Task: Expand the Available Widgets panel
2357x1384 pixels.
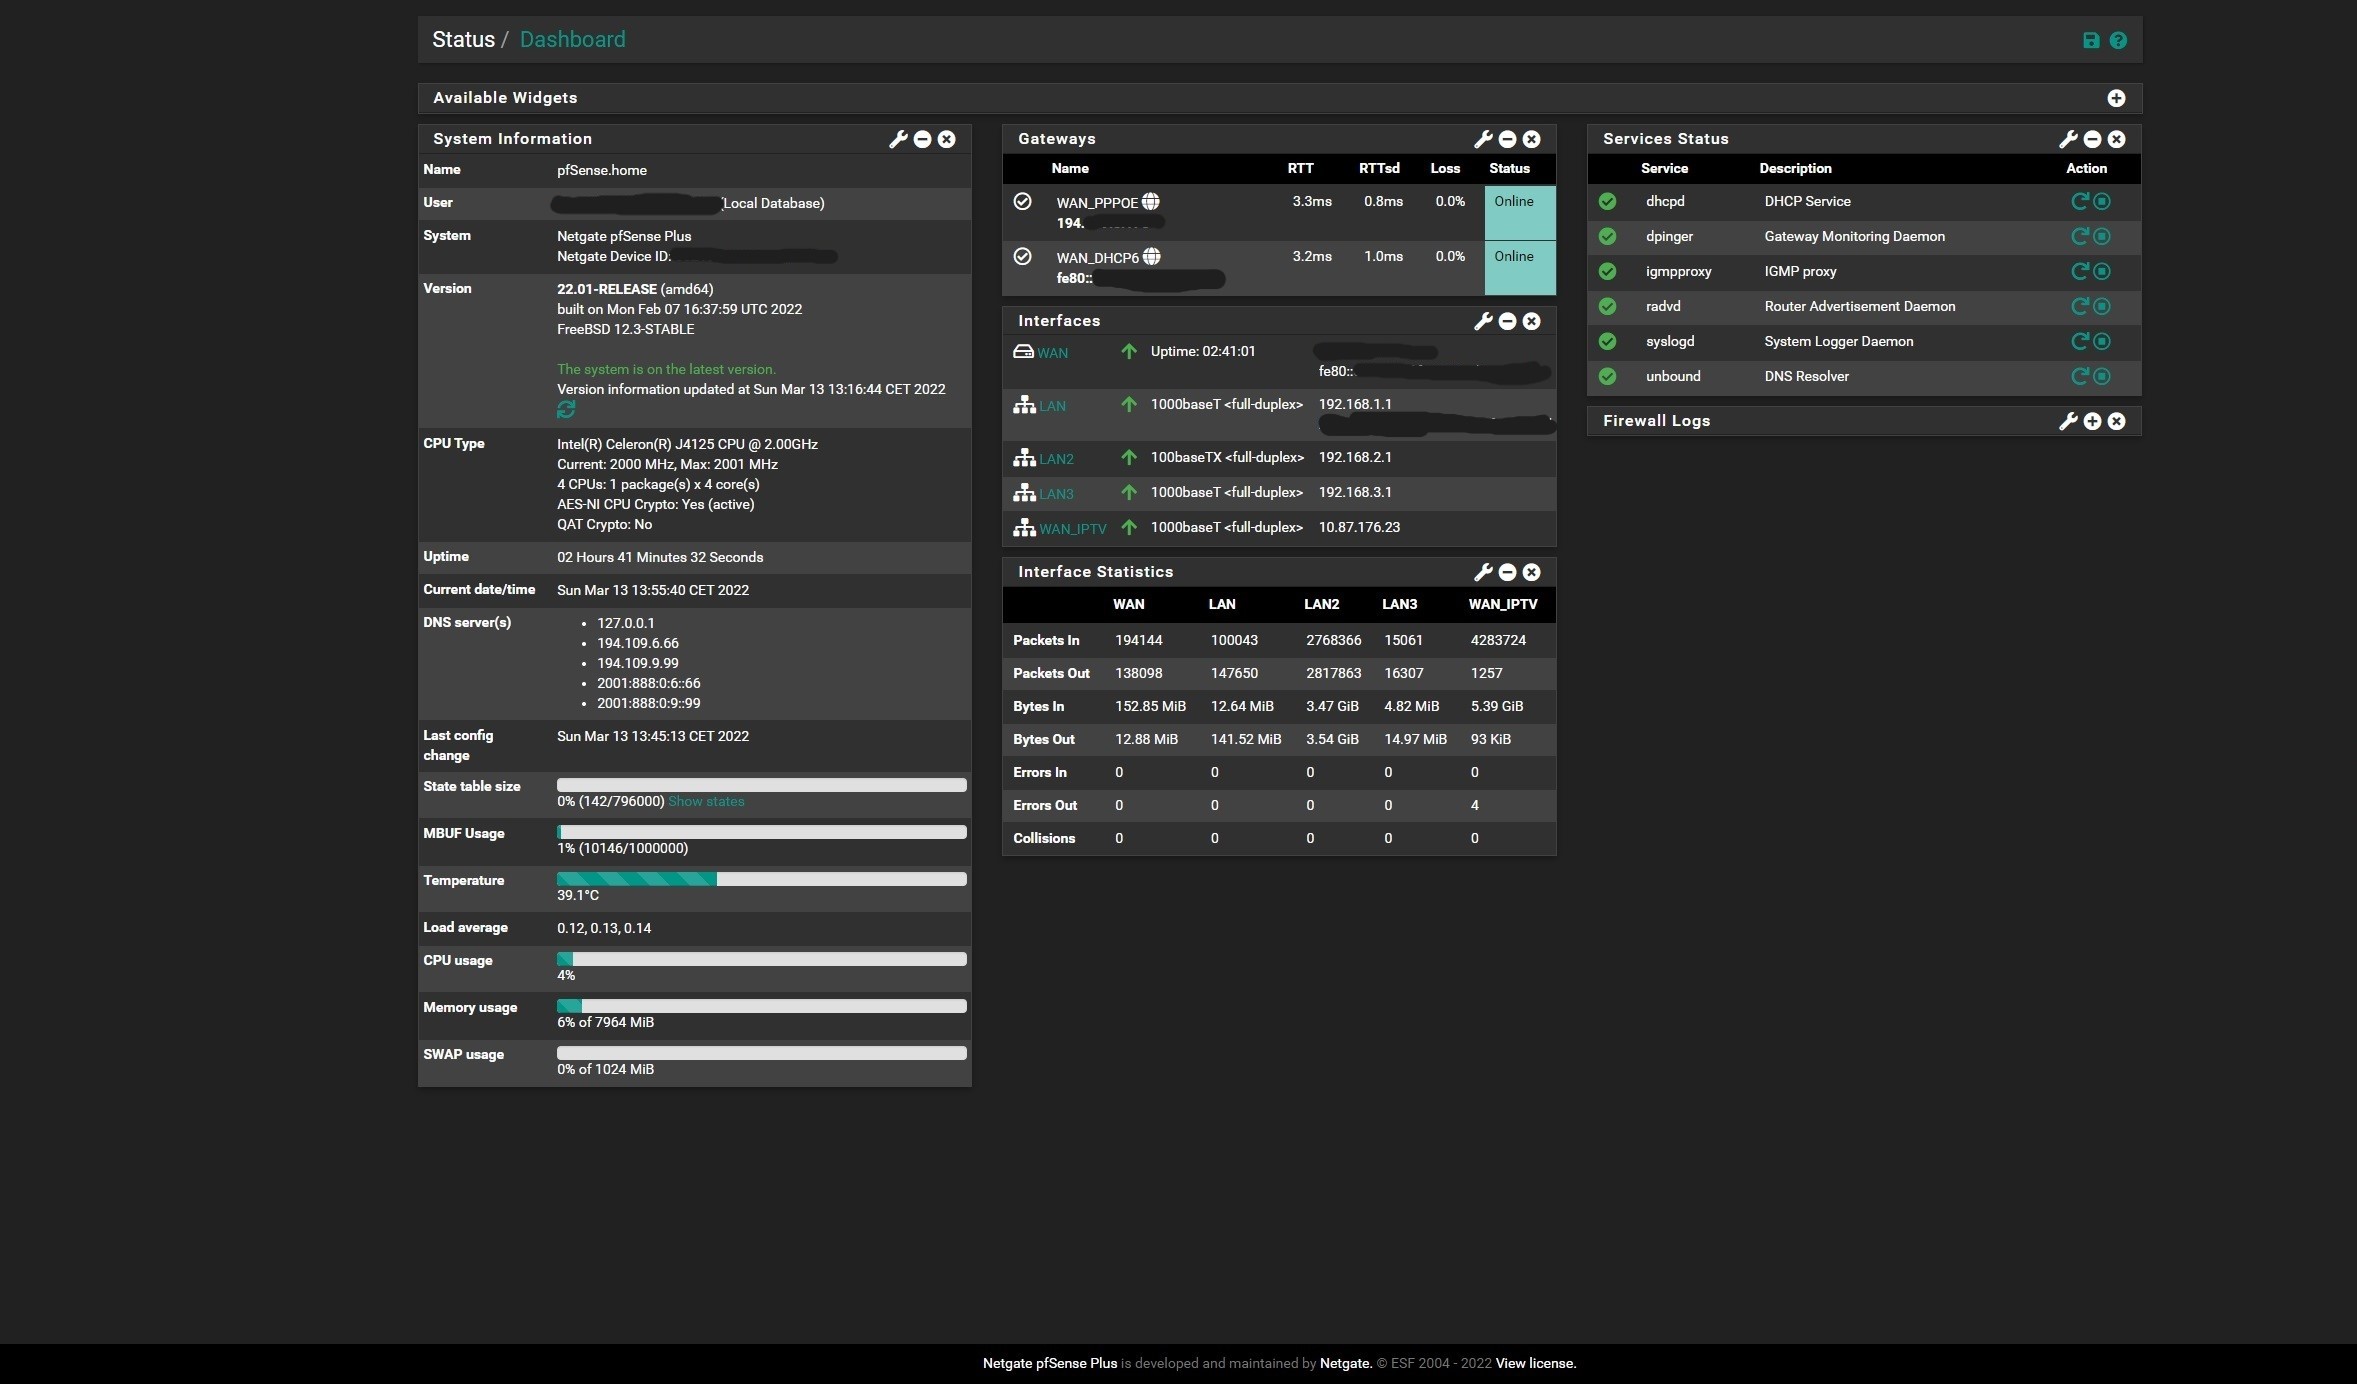Action: [x=2116, y=98]
